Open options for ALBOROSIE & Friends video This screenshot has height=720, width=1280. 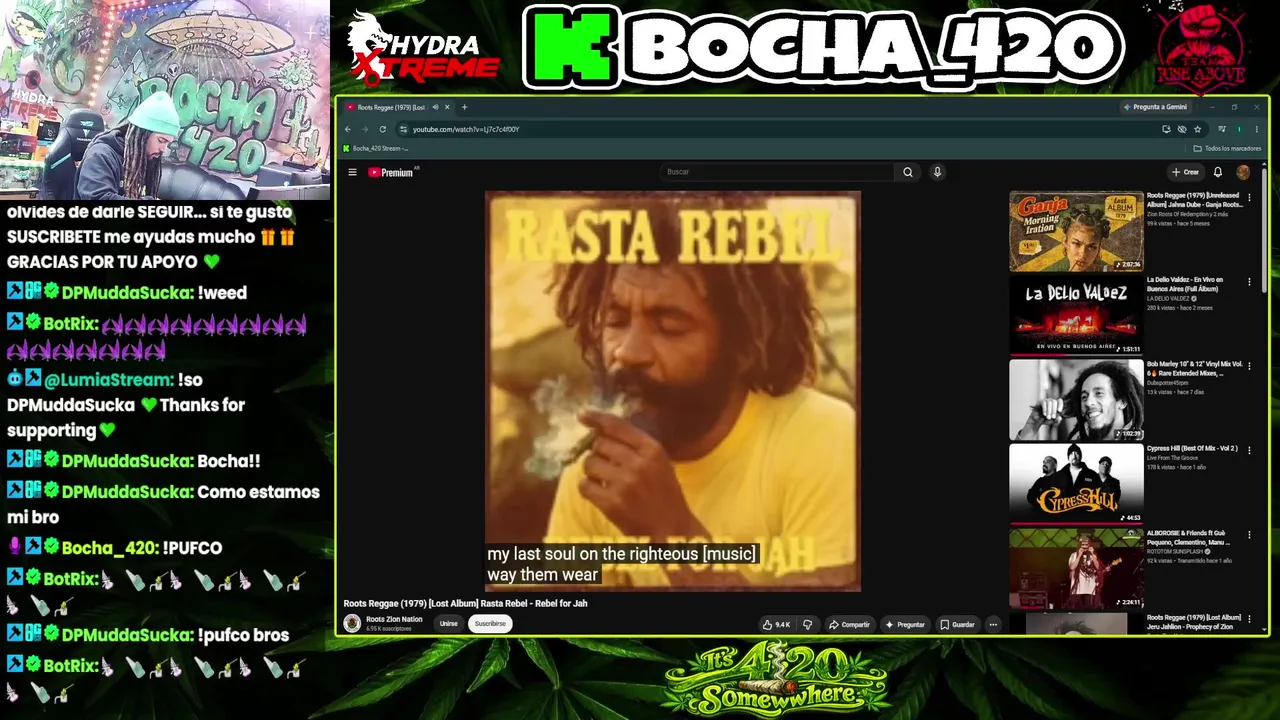pos(1249,536)
